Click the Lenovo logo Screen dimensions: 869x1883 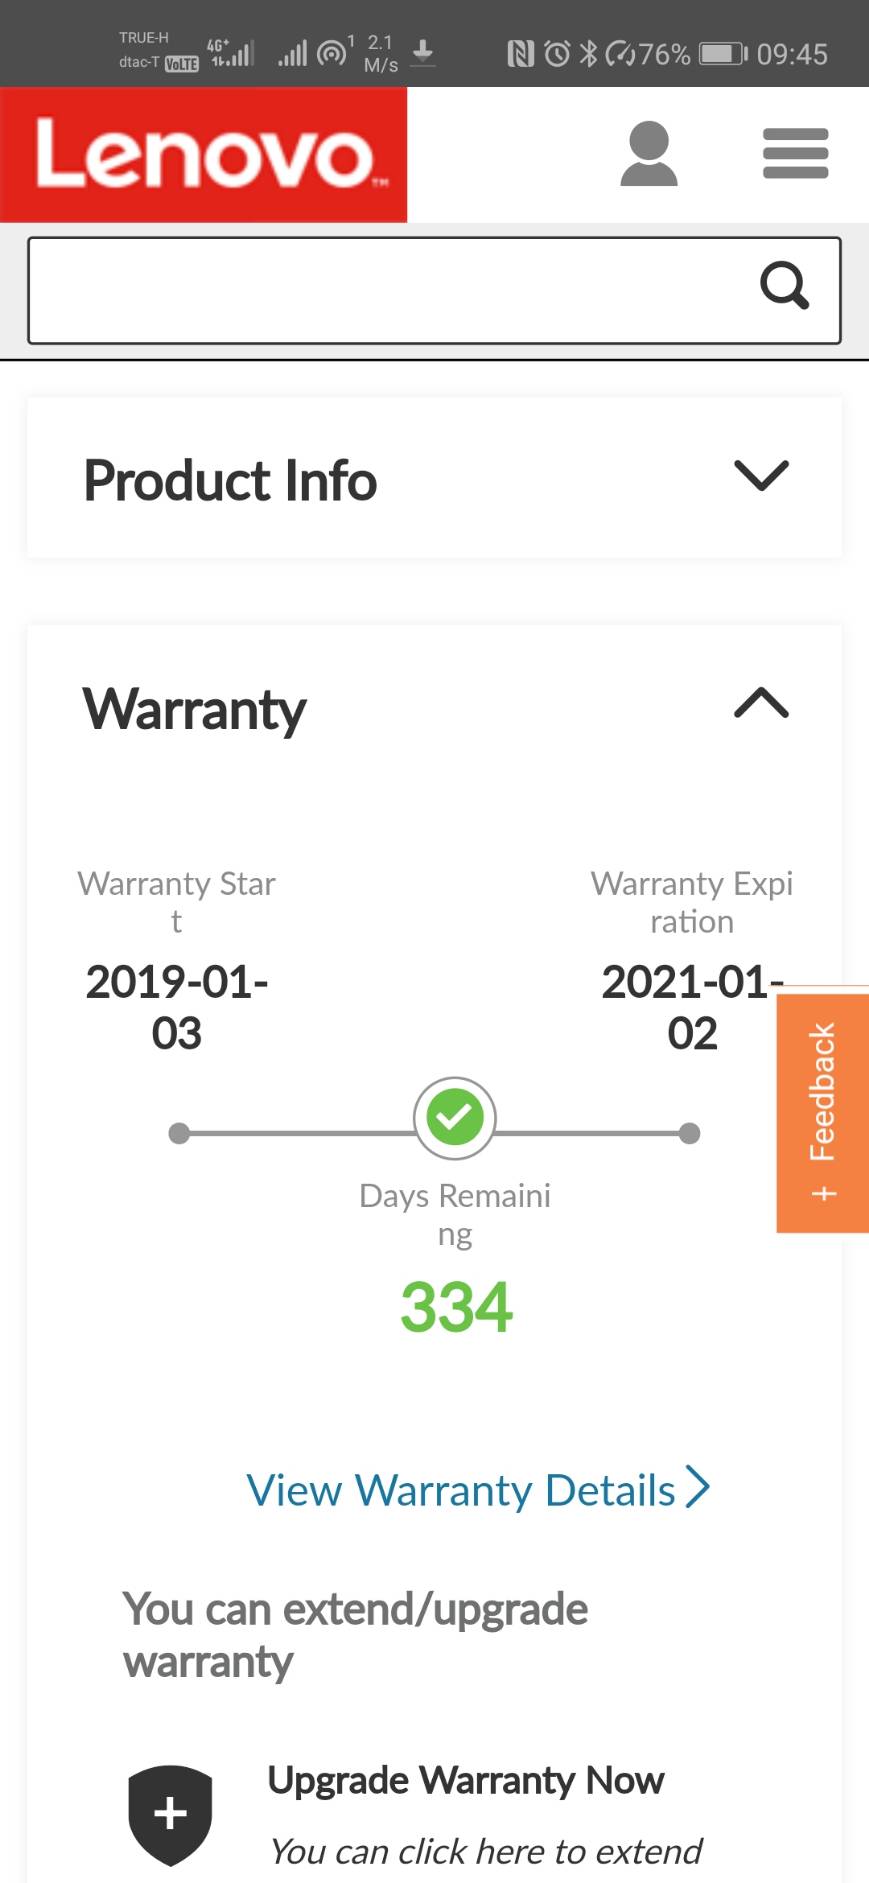204,155
